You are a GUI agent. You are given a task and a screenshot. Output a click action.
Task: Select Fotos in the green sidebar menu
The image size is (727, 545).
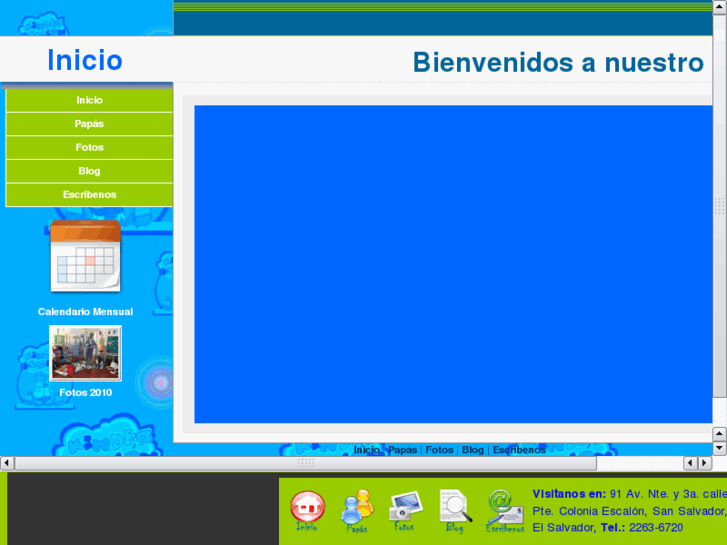(x=89, y=147)
